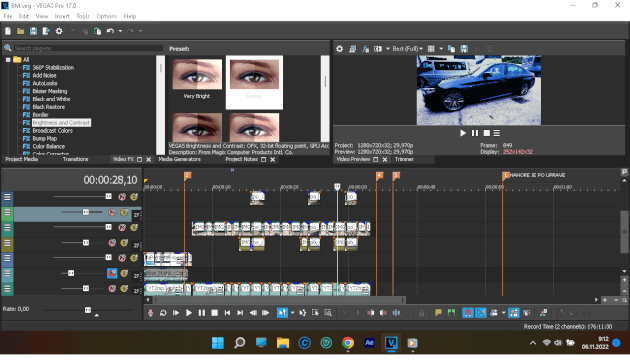Mute the topmost blue track
Image resolution: width=630 pixels, height=360 pixels.
122,197
